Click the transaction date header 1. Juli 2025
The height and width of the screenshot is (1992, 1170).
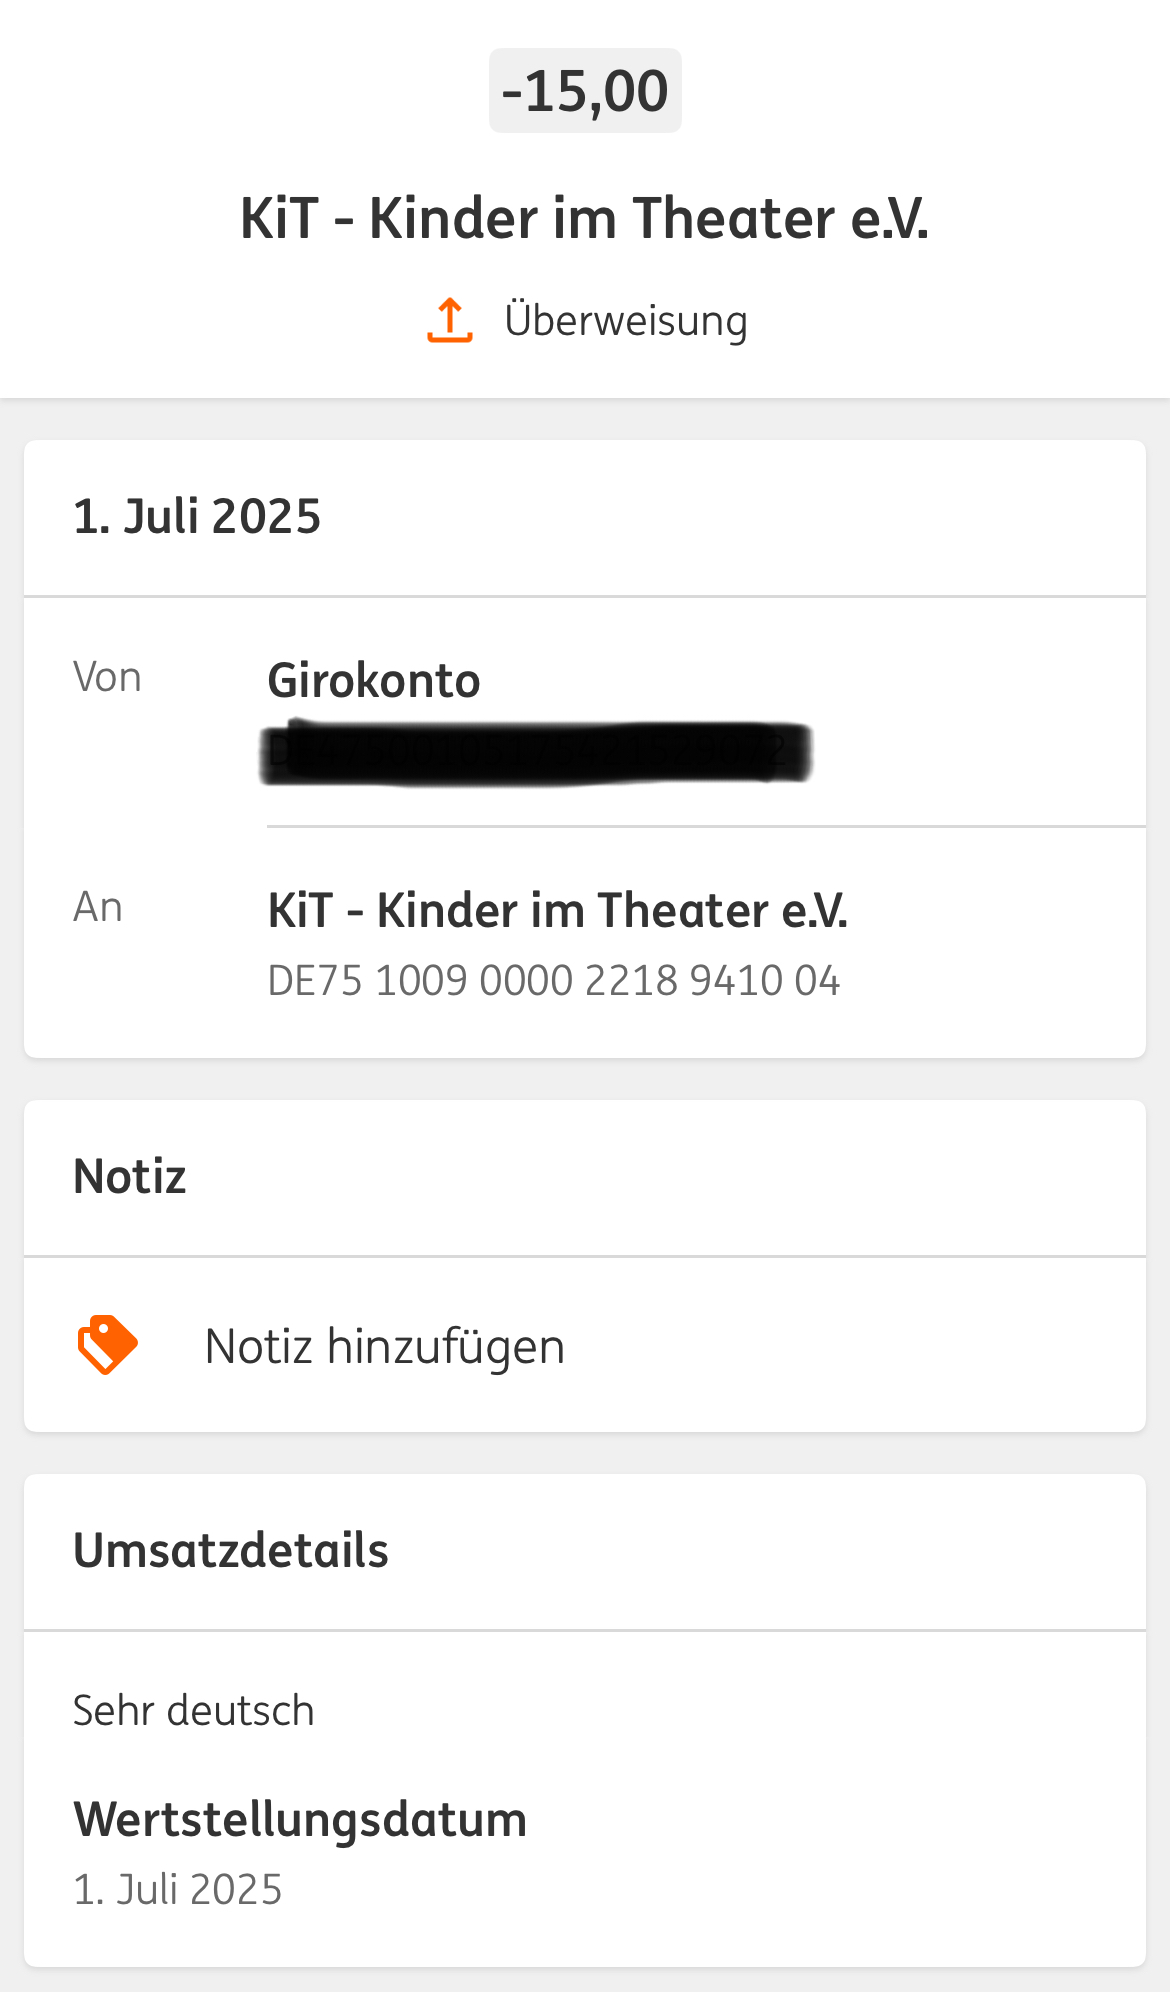point(197,517)
